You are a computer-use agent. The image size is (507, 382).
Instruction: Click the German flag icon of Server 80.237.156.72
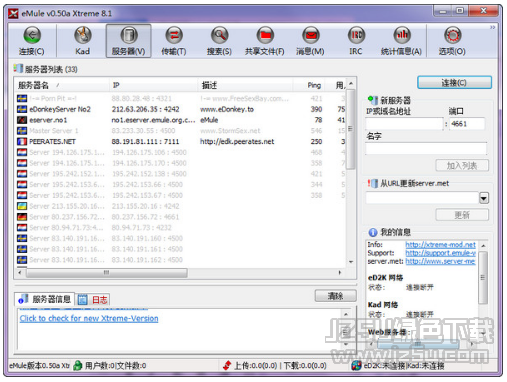coord(22,217)
